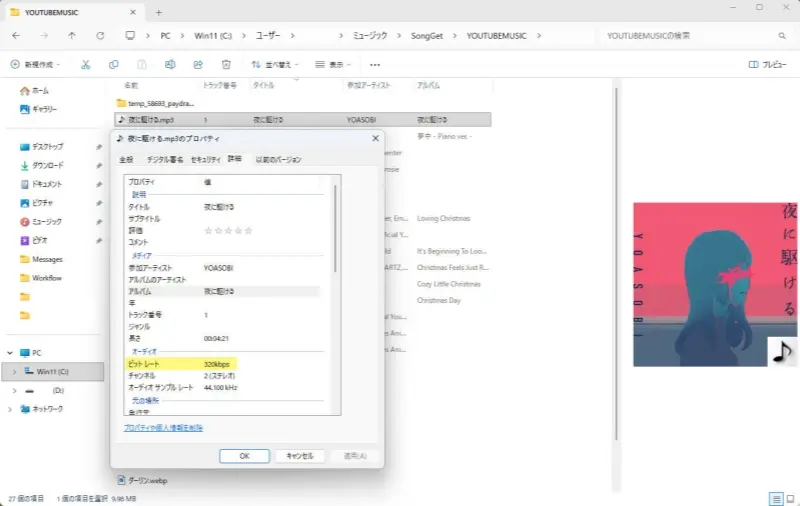Image resolution: width=800 pixels, height=506 pixels.
Task: Click the Delete trash icon in toolbar
Action: pyautogui.click(x=226, y=64)
